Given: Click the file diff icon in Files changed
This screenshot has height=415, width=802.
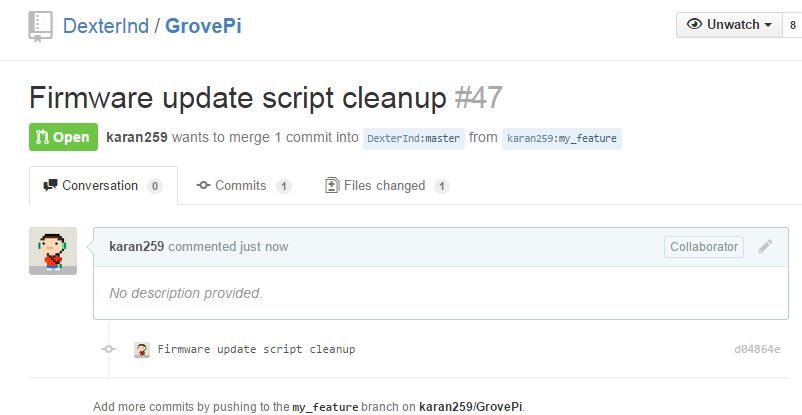Looking at the screenshot, I should point(332,185).
